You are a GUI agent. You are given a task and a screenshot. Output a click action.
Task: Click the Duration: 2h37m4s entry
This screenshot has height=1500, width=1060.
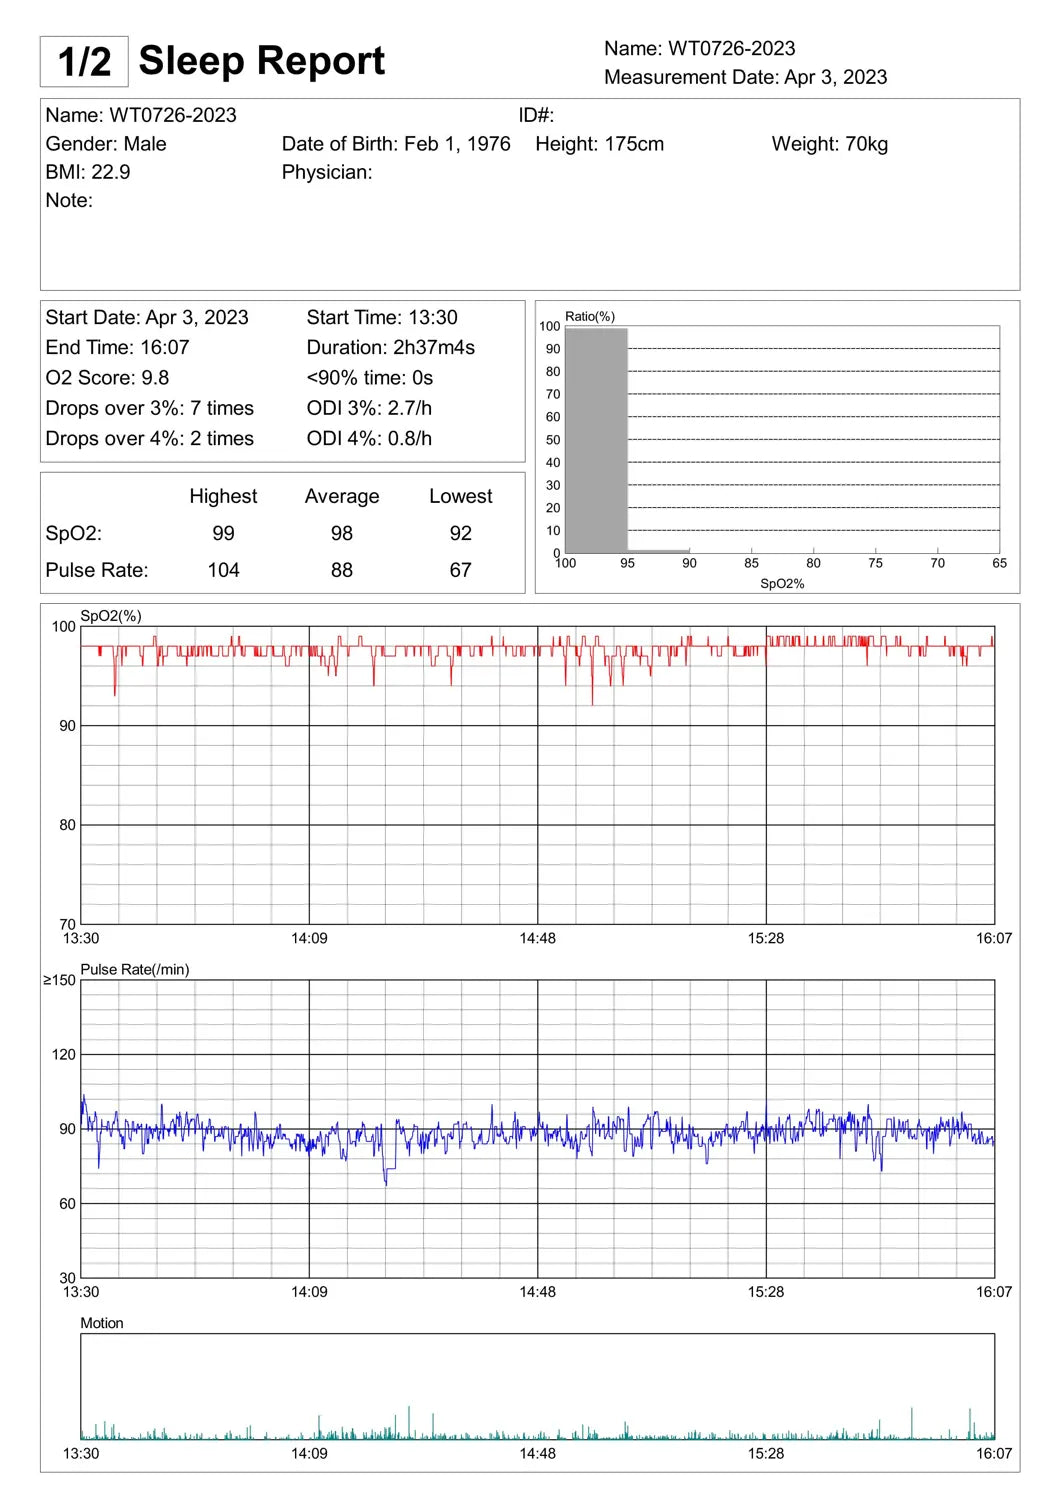point(390,348)
